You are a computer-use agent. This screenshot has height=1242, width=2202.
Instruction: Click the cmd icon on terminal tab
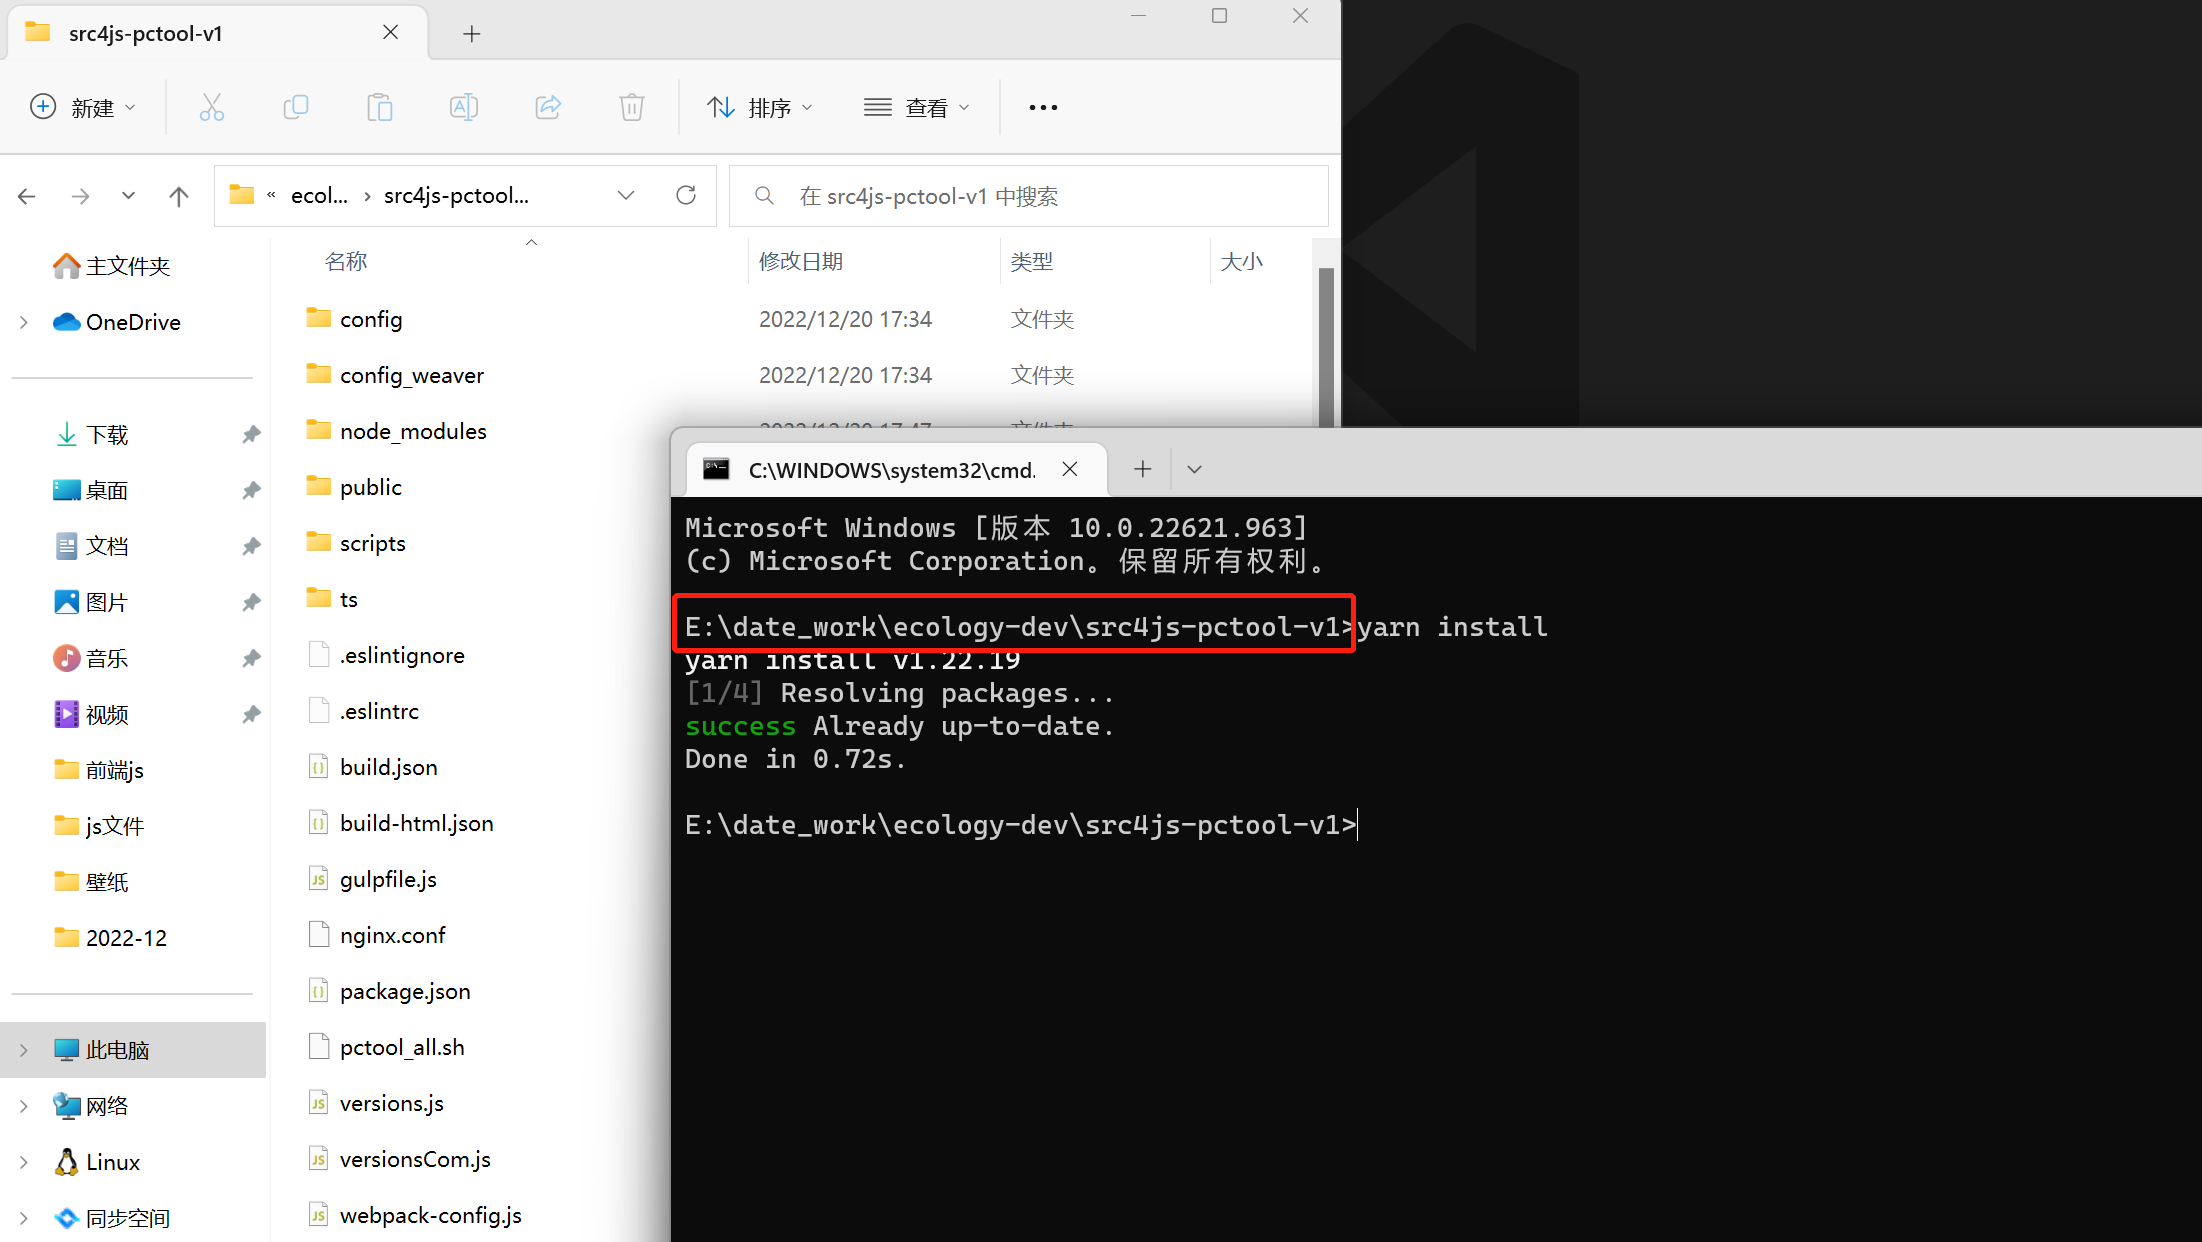click(716, 469)
